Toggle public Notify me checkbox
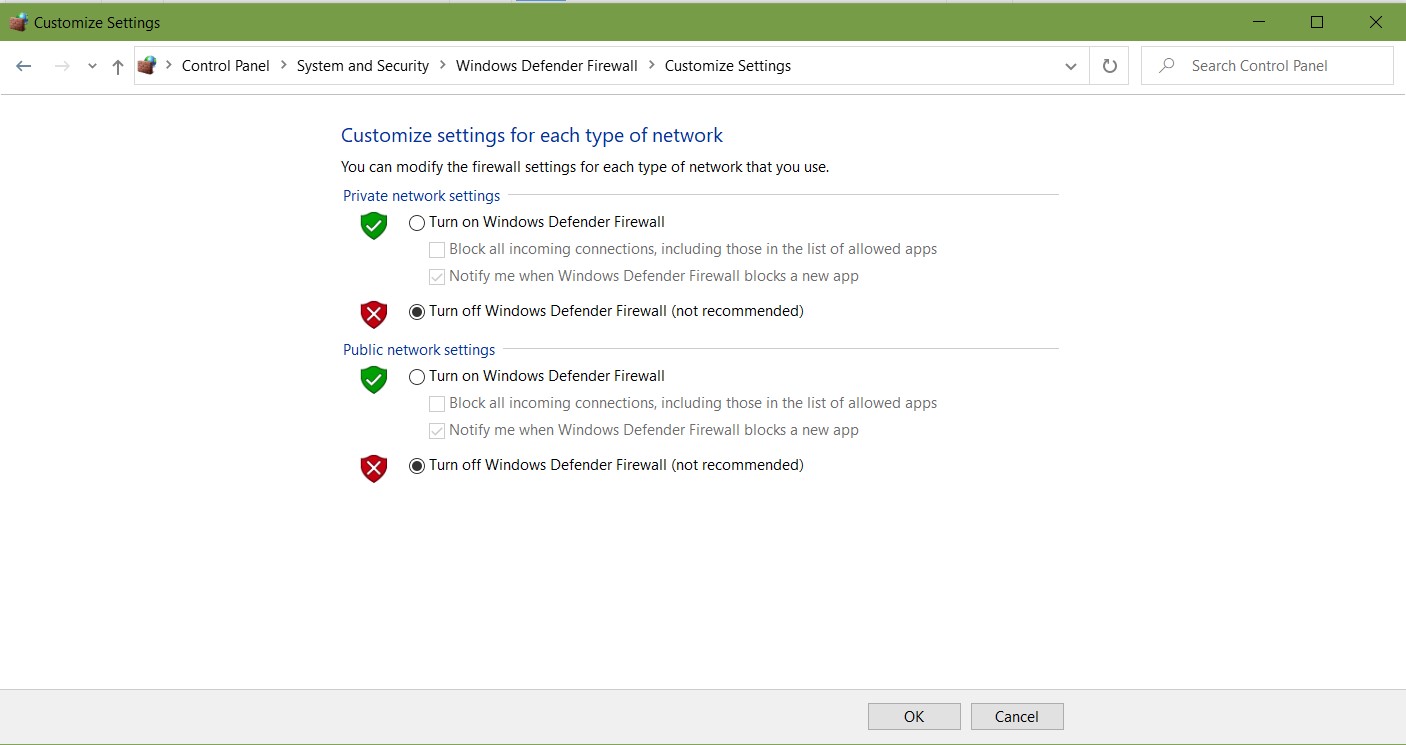Viewport: 1406px width, 745px height. coord(437,431)
